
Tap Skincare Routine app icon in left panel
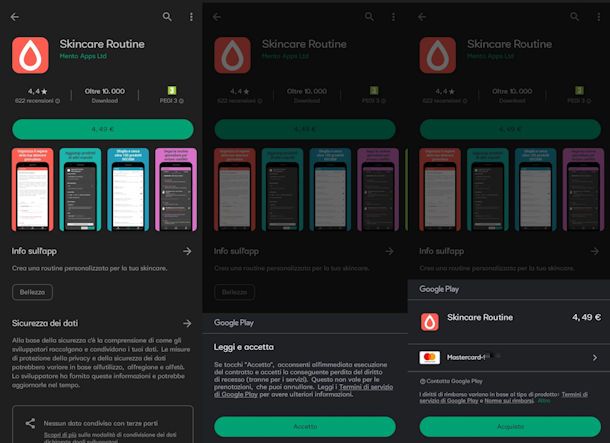click(30, 55)
